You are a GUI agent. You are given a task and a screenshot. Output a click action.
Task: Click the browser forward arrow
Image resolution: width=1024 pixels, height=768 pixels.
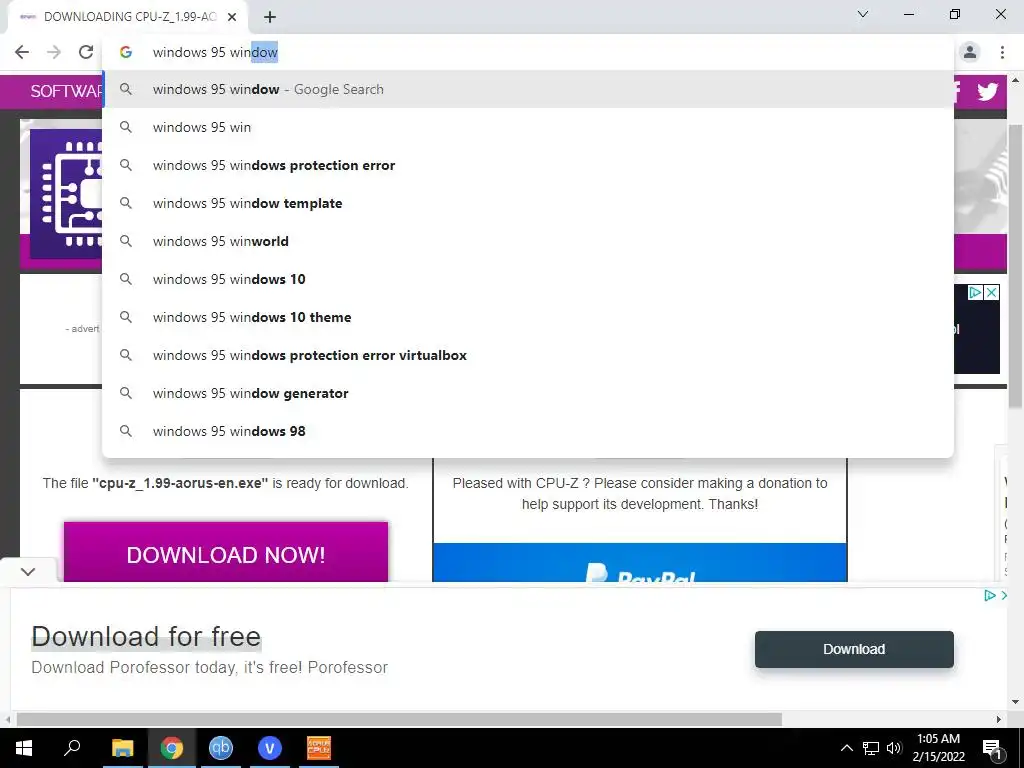click(54, 52)
